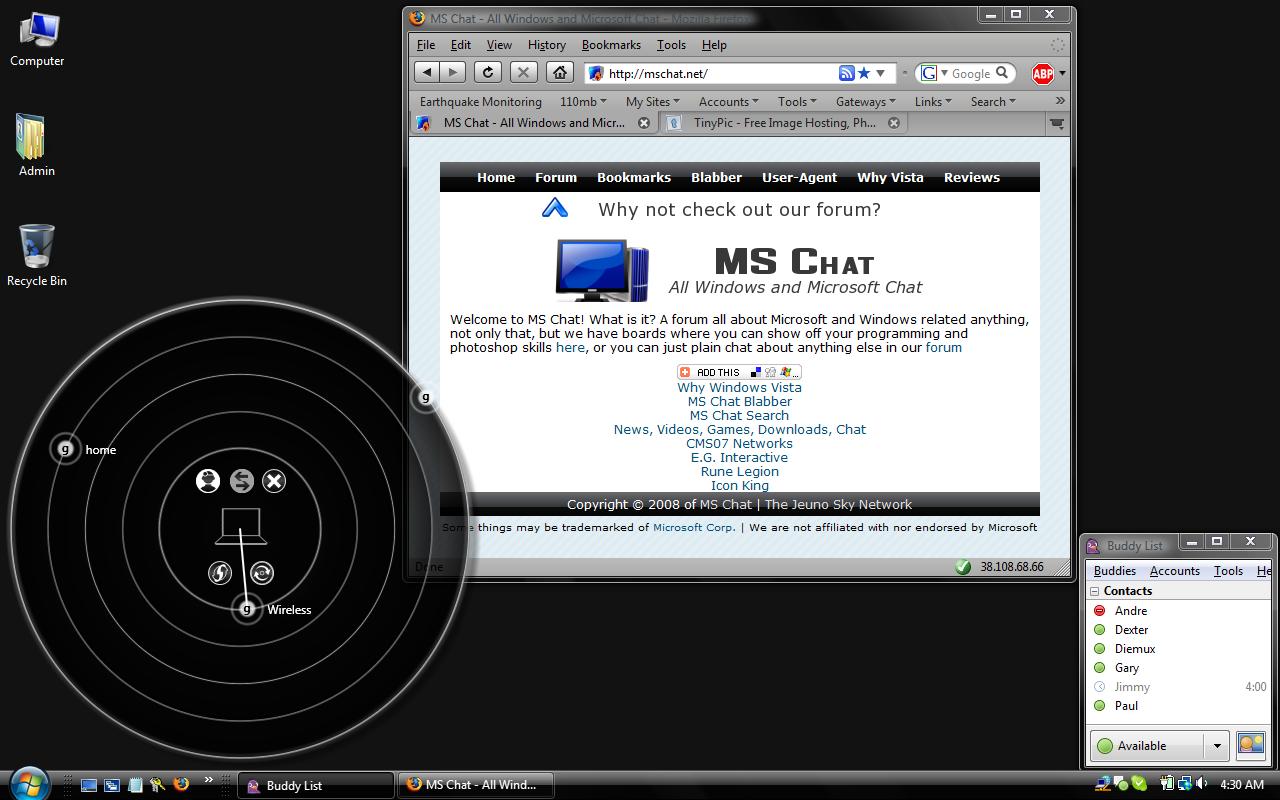Screen dimensions: 1280x800
Task: Click the swap arrows icon in radar widget
Action: [241, 481]
